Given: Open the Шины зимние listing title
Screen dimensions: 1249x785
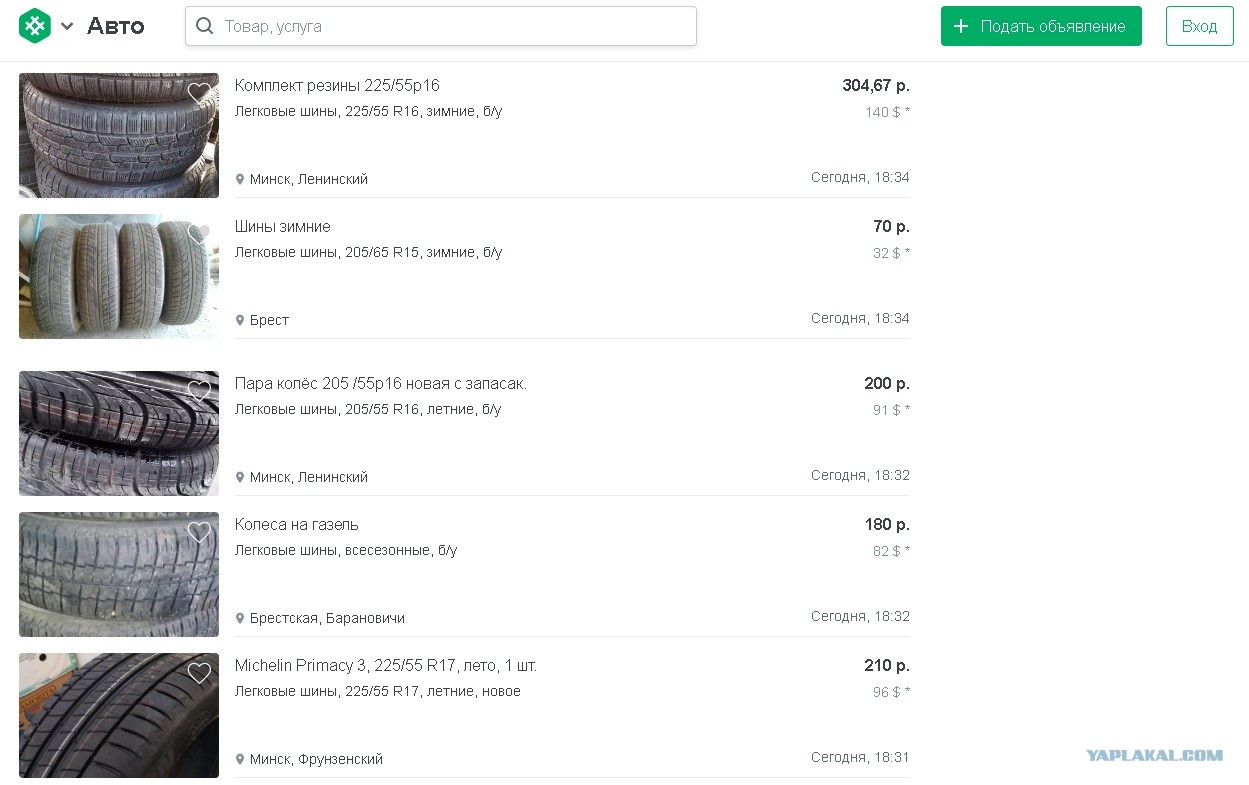Looking at the screenshot, I should point(282,226).
